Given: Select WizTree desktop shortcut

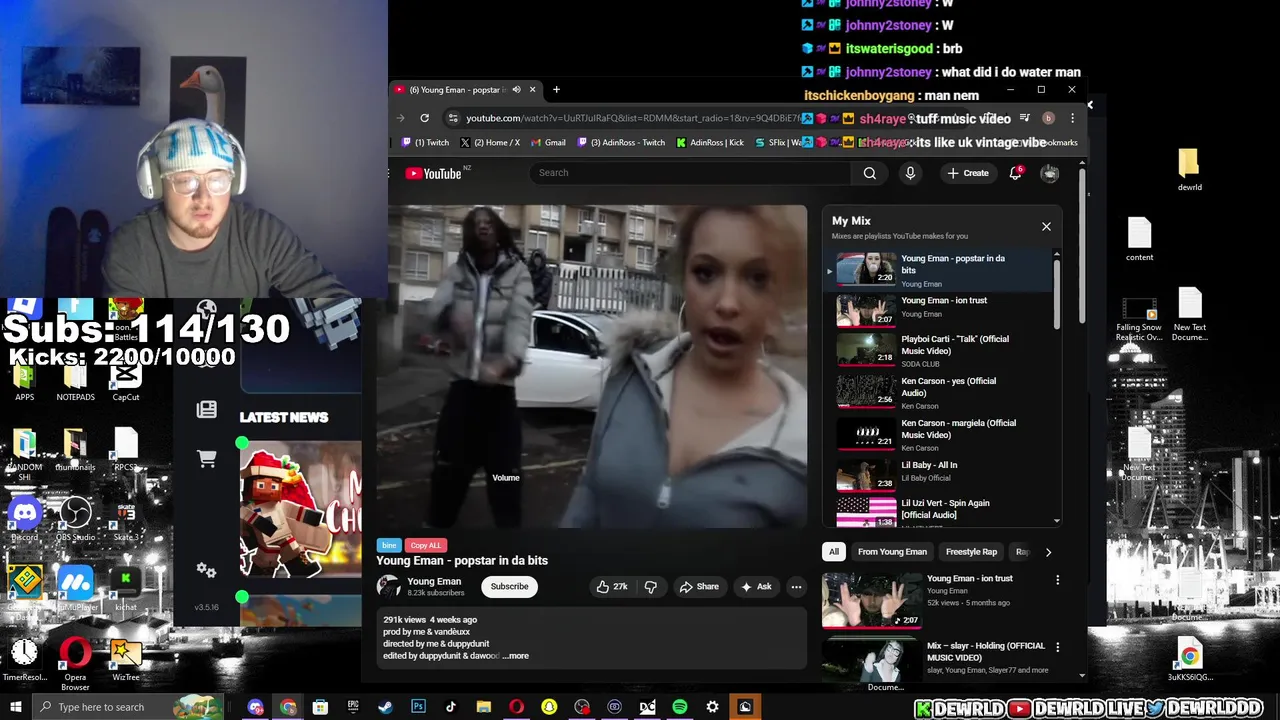Looking at the screenshot, I should click(x=126, y=660).
